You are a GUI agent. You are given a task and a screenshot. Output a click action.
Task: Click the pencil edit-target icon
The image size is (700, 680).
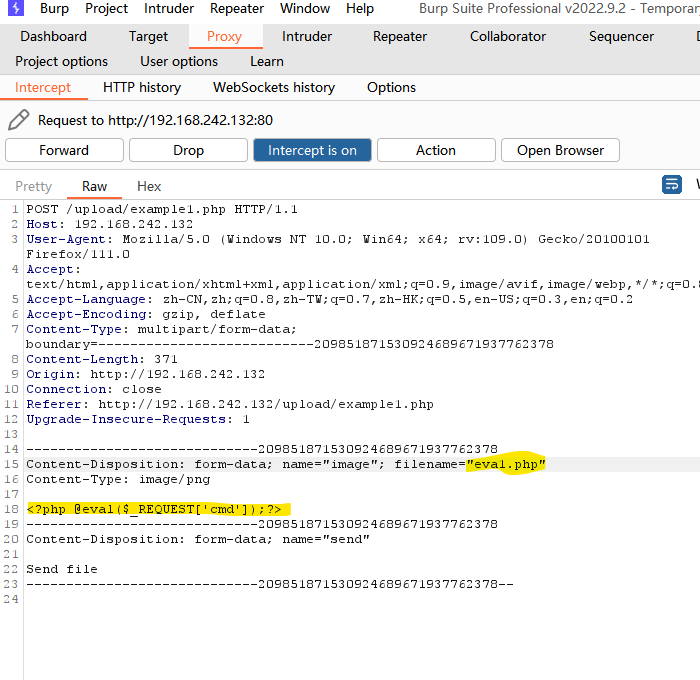19,120
